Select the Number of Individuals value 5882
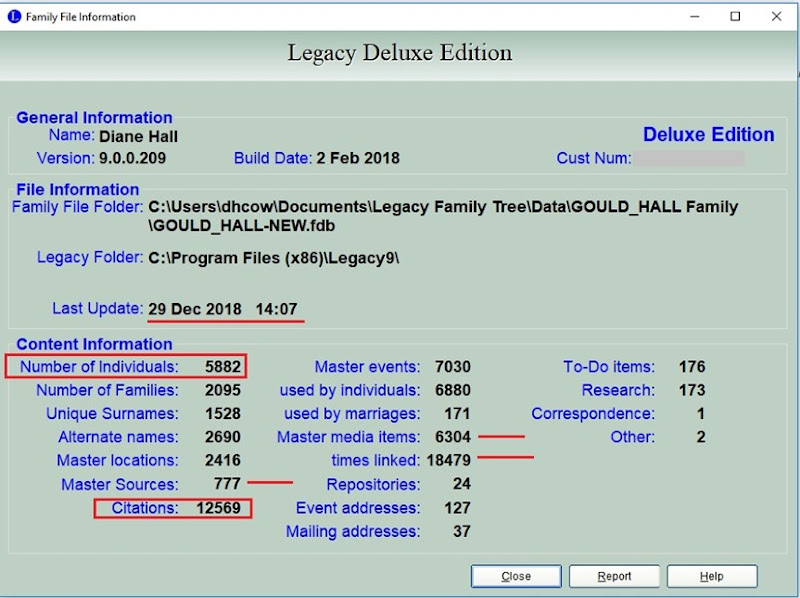This screenshot has height=598, width=800. click(x=222, y=366)
